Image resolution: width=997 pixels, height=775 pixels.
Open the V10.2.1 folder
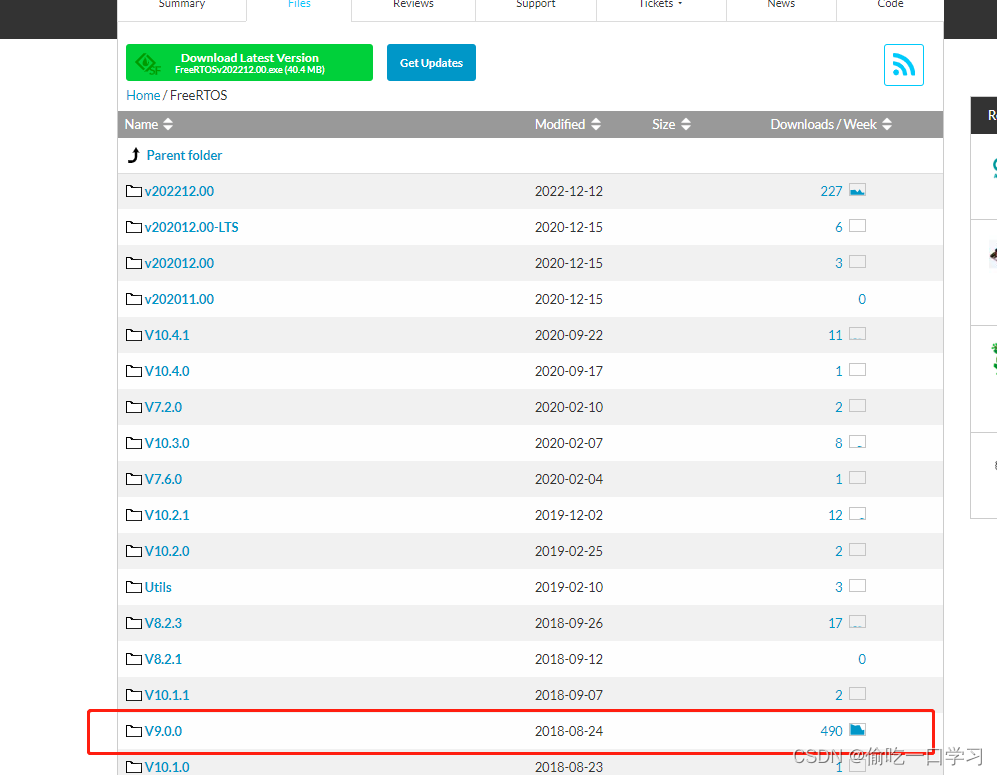tap(167, 515)
